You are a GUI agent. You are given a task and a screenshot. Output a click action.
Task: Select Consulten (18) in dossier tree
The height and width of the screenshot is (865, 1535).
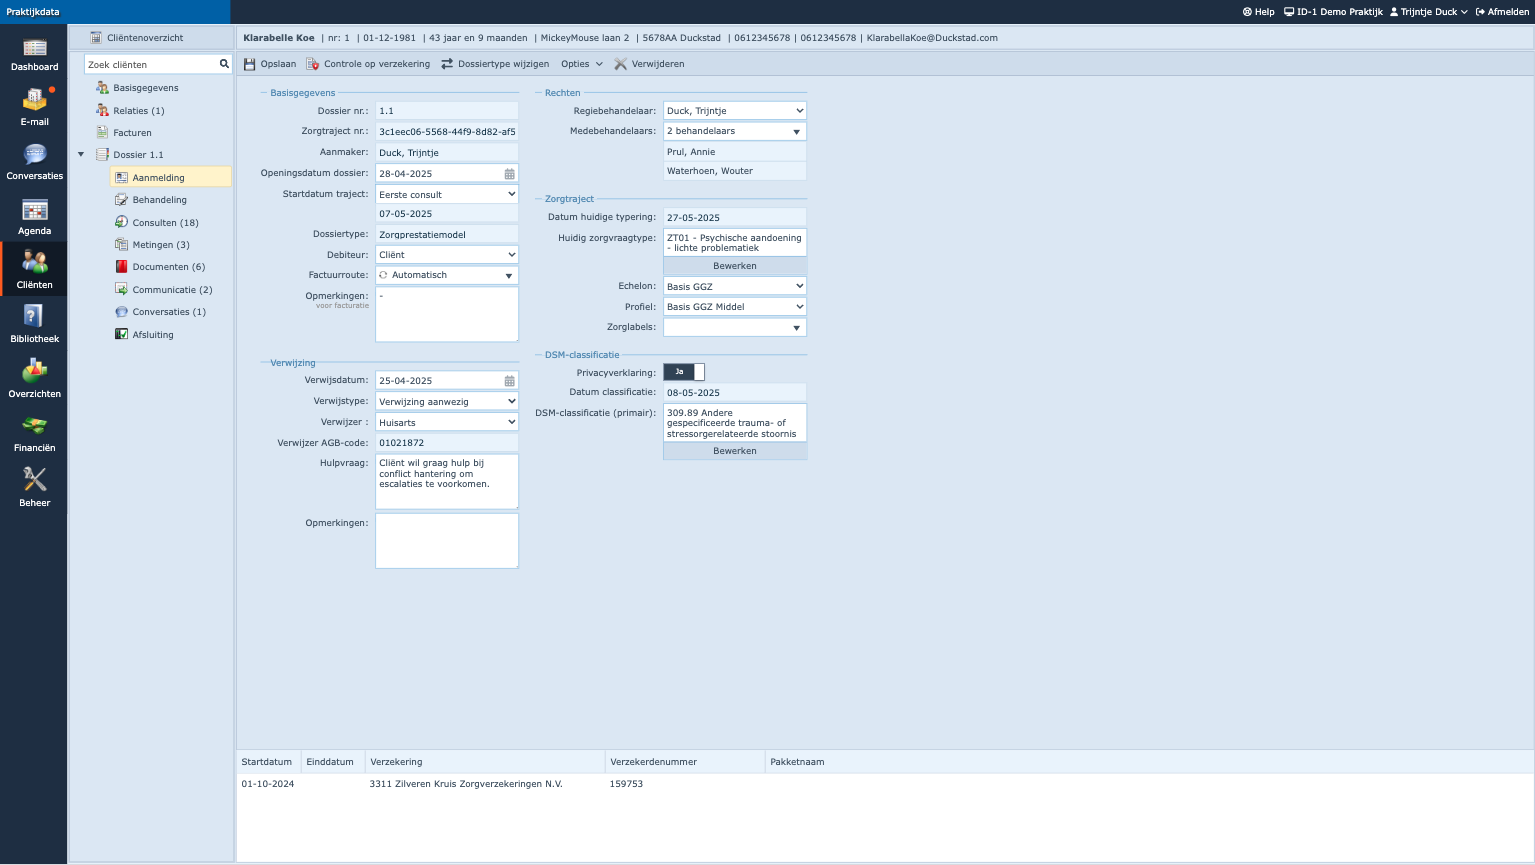165,223
